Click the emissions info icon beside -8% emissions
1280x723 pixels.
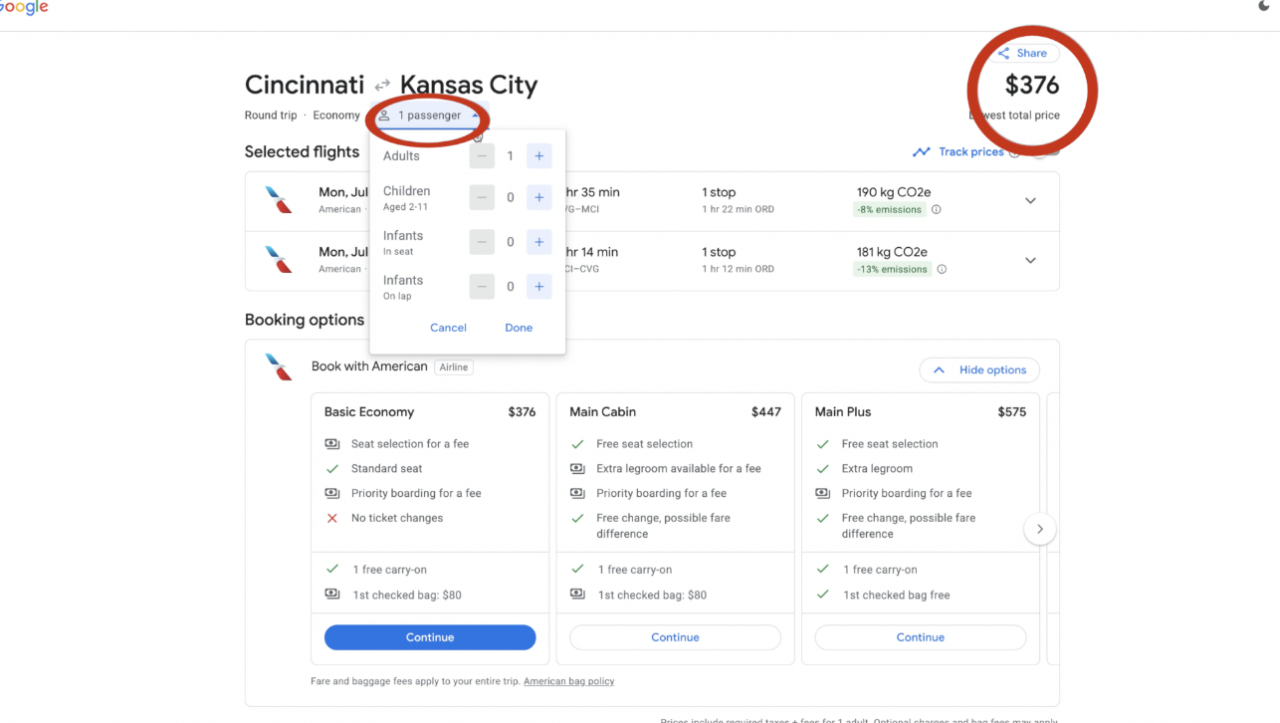pos(934,209)
